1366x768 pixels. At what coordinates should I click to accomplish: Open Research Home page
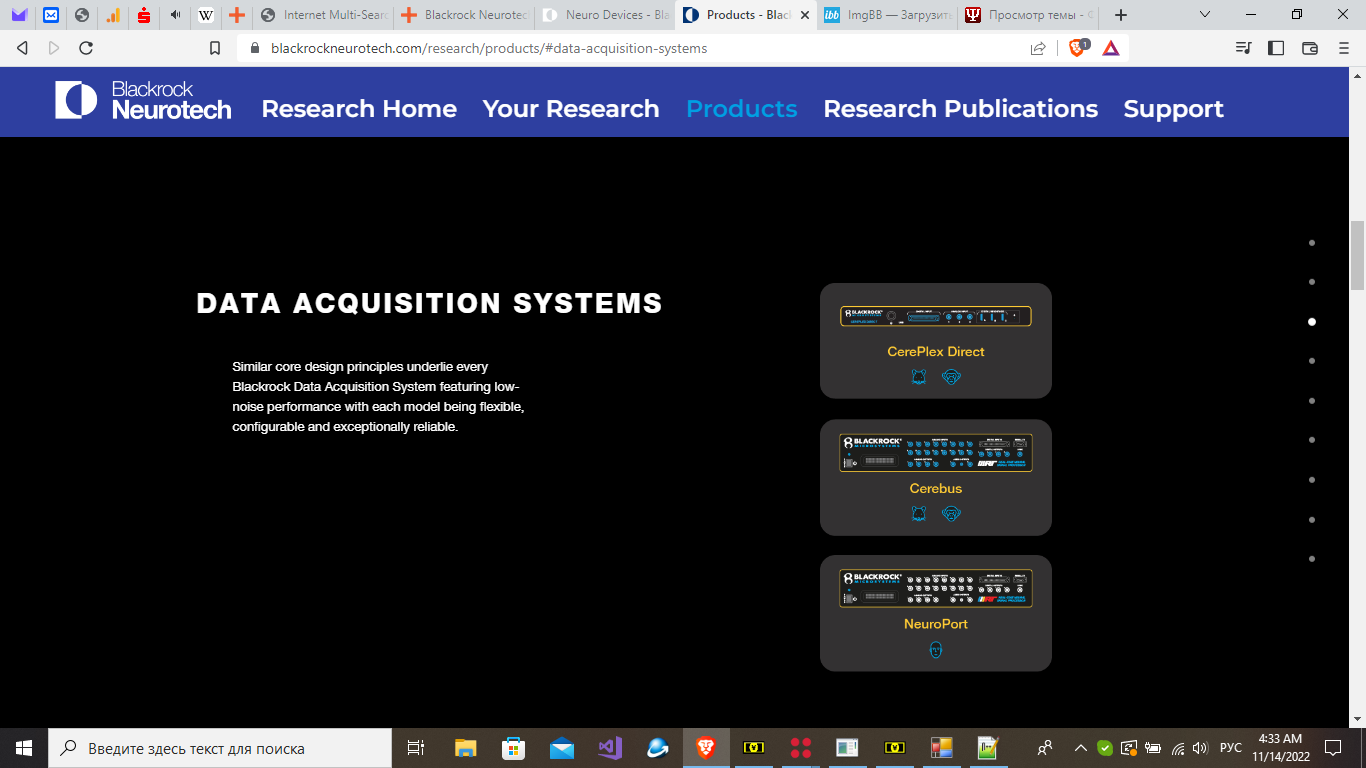[x=359, y=109]
